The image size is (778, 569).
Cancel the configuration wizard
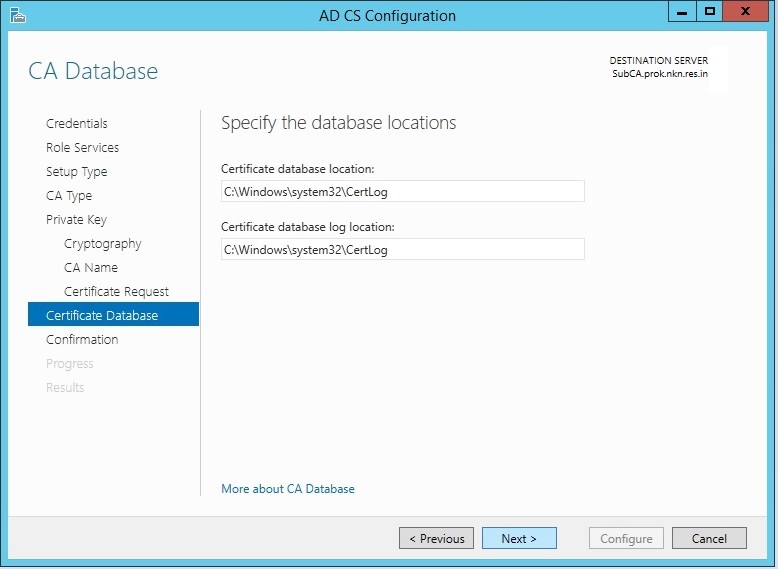pyautogui.click(x=708, y=539)
